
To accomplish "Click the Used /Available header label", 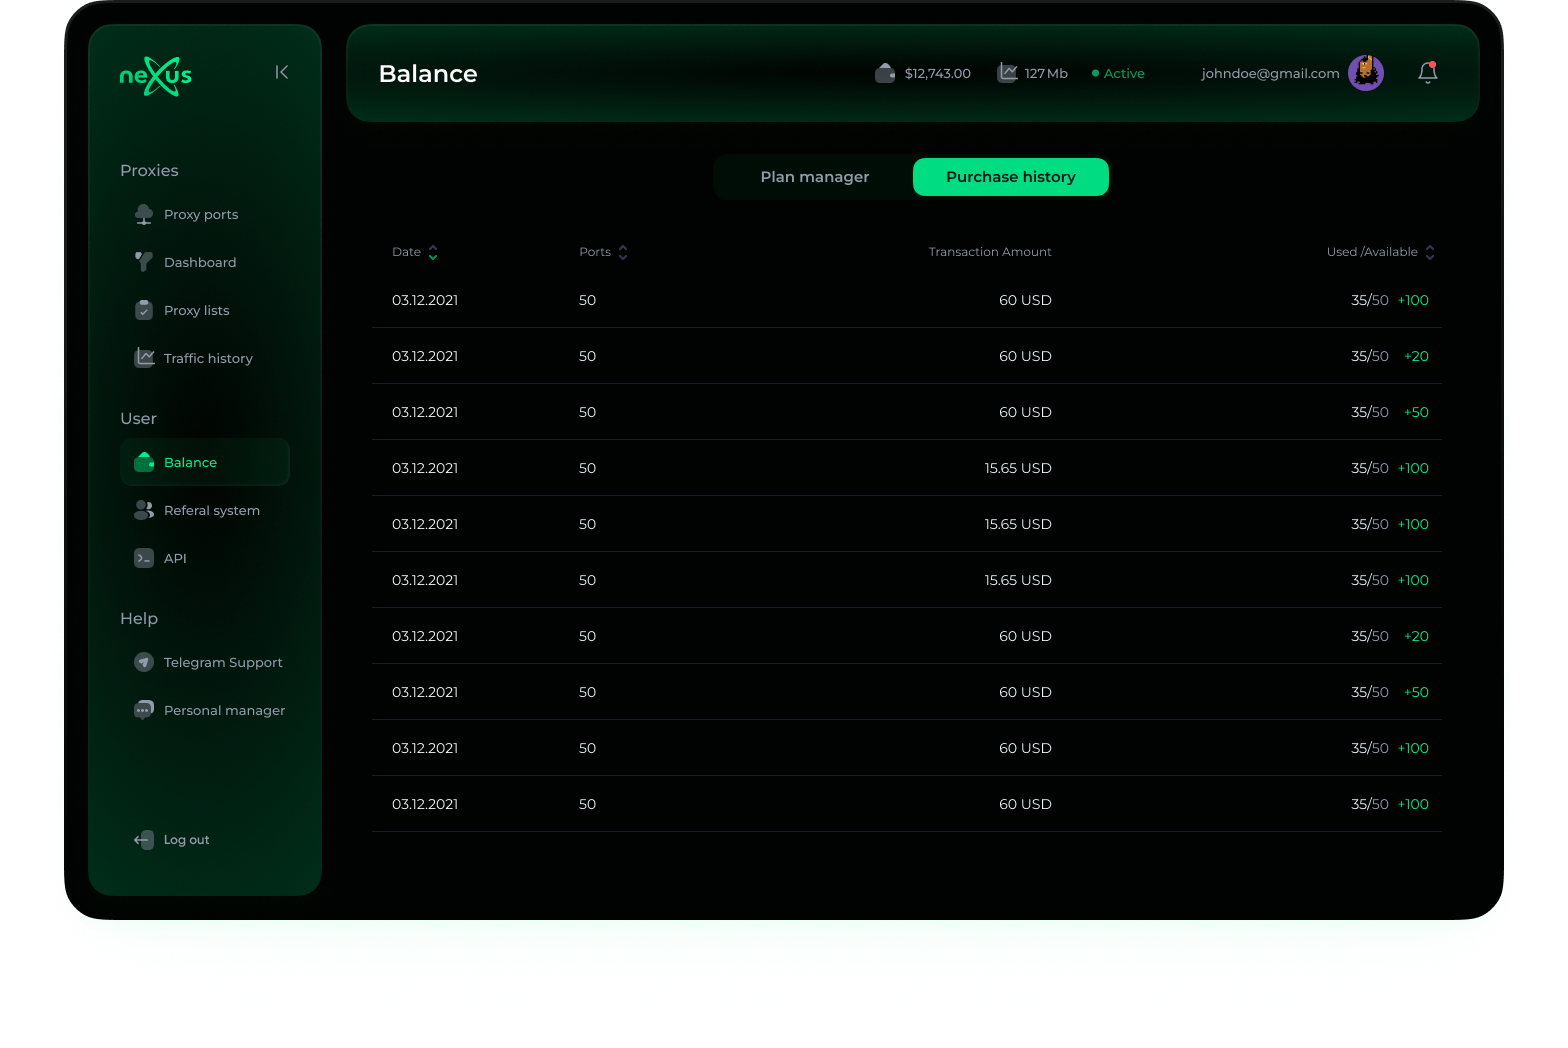I will pos(1372,252).
